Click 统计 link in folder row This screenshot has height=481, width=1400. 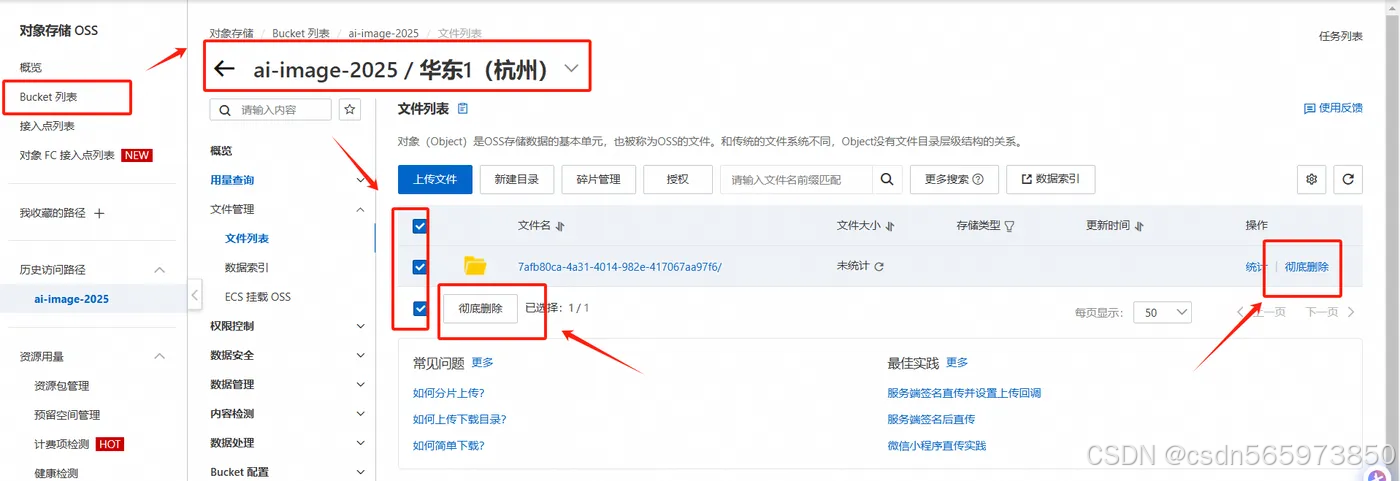tap(1256, 267)
